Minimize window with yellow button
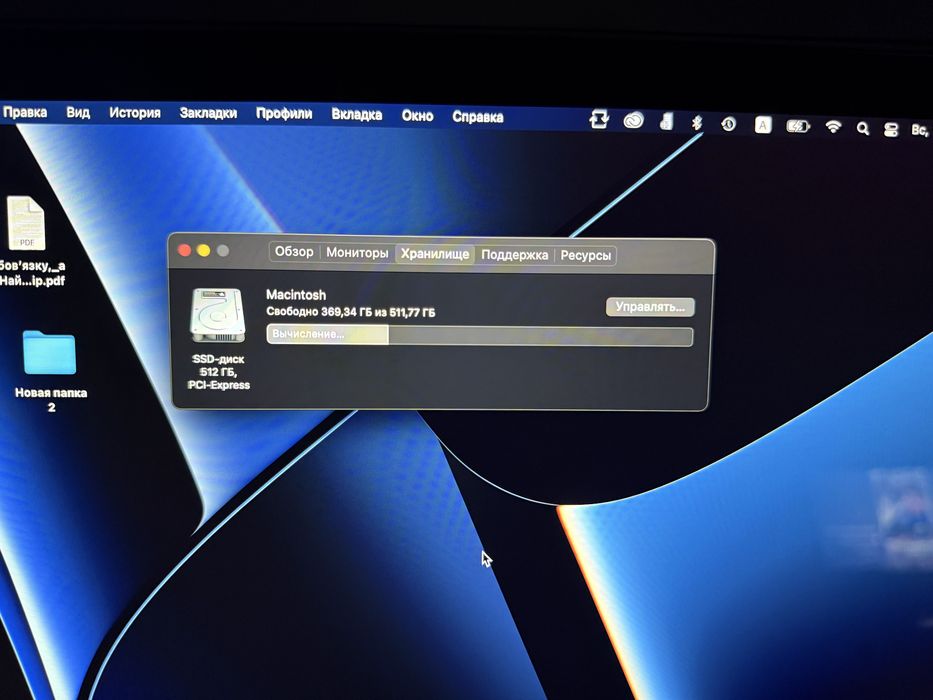This screenshot has width=933, height=700. point(203,251)
